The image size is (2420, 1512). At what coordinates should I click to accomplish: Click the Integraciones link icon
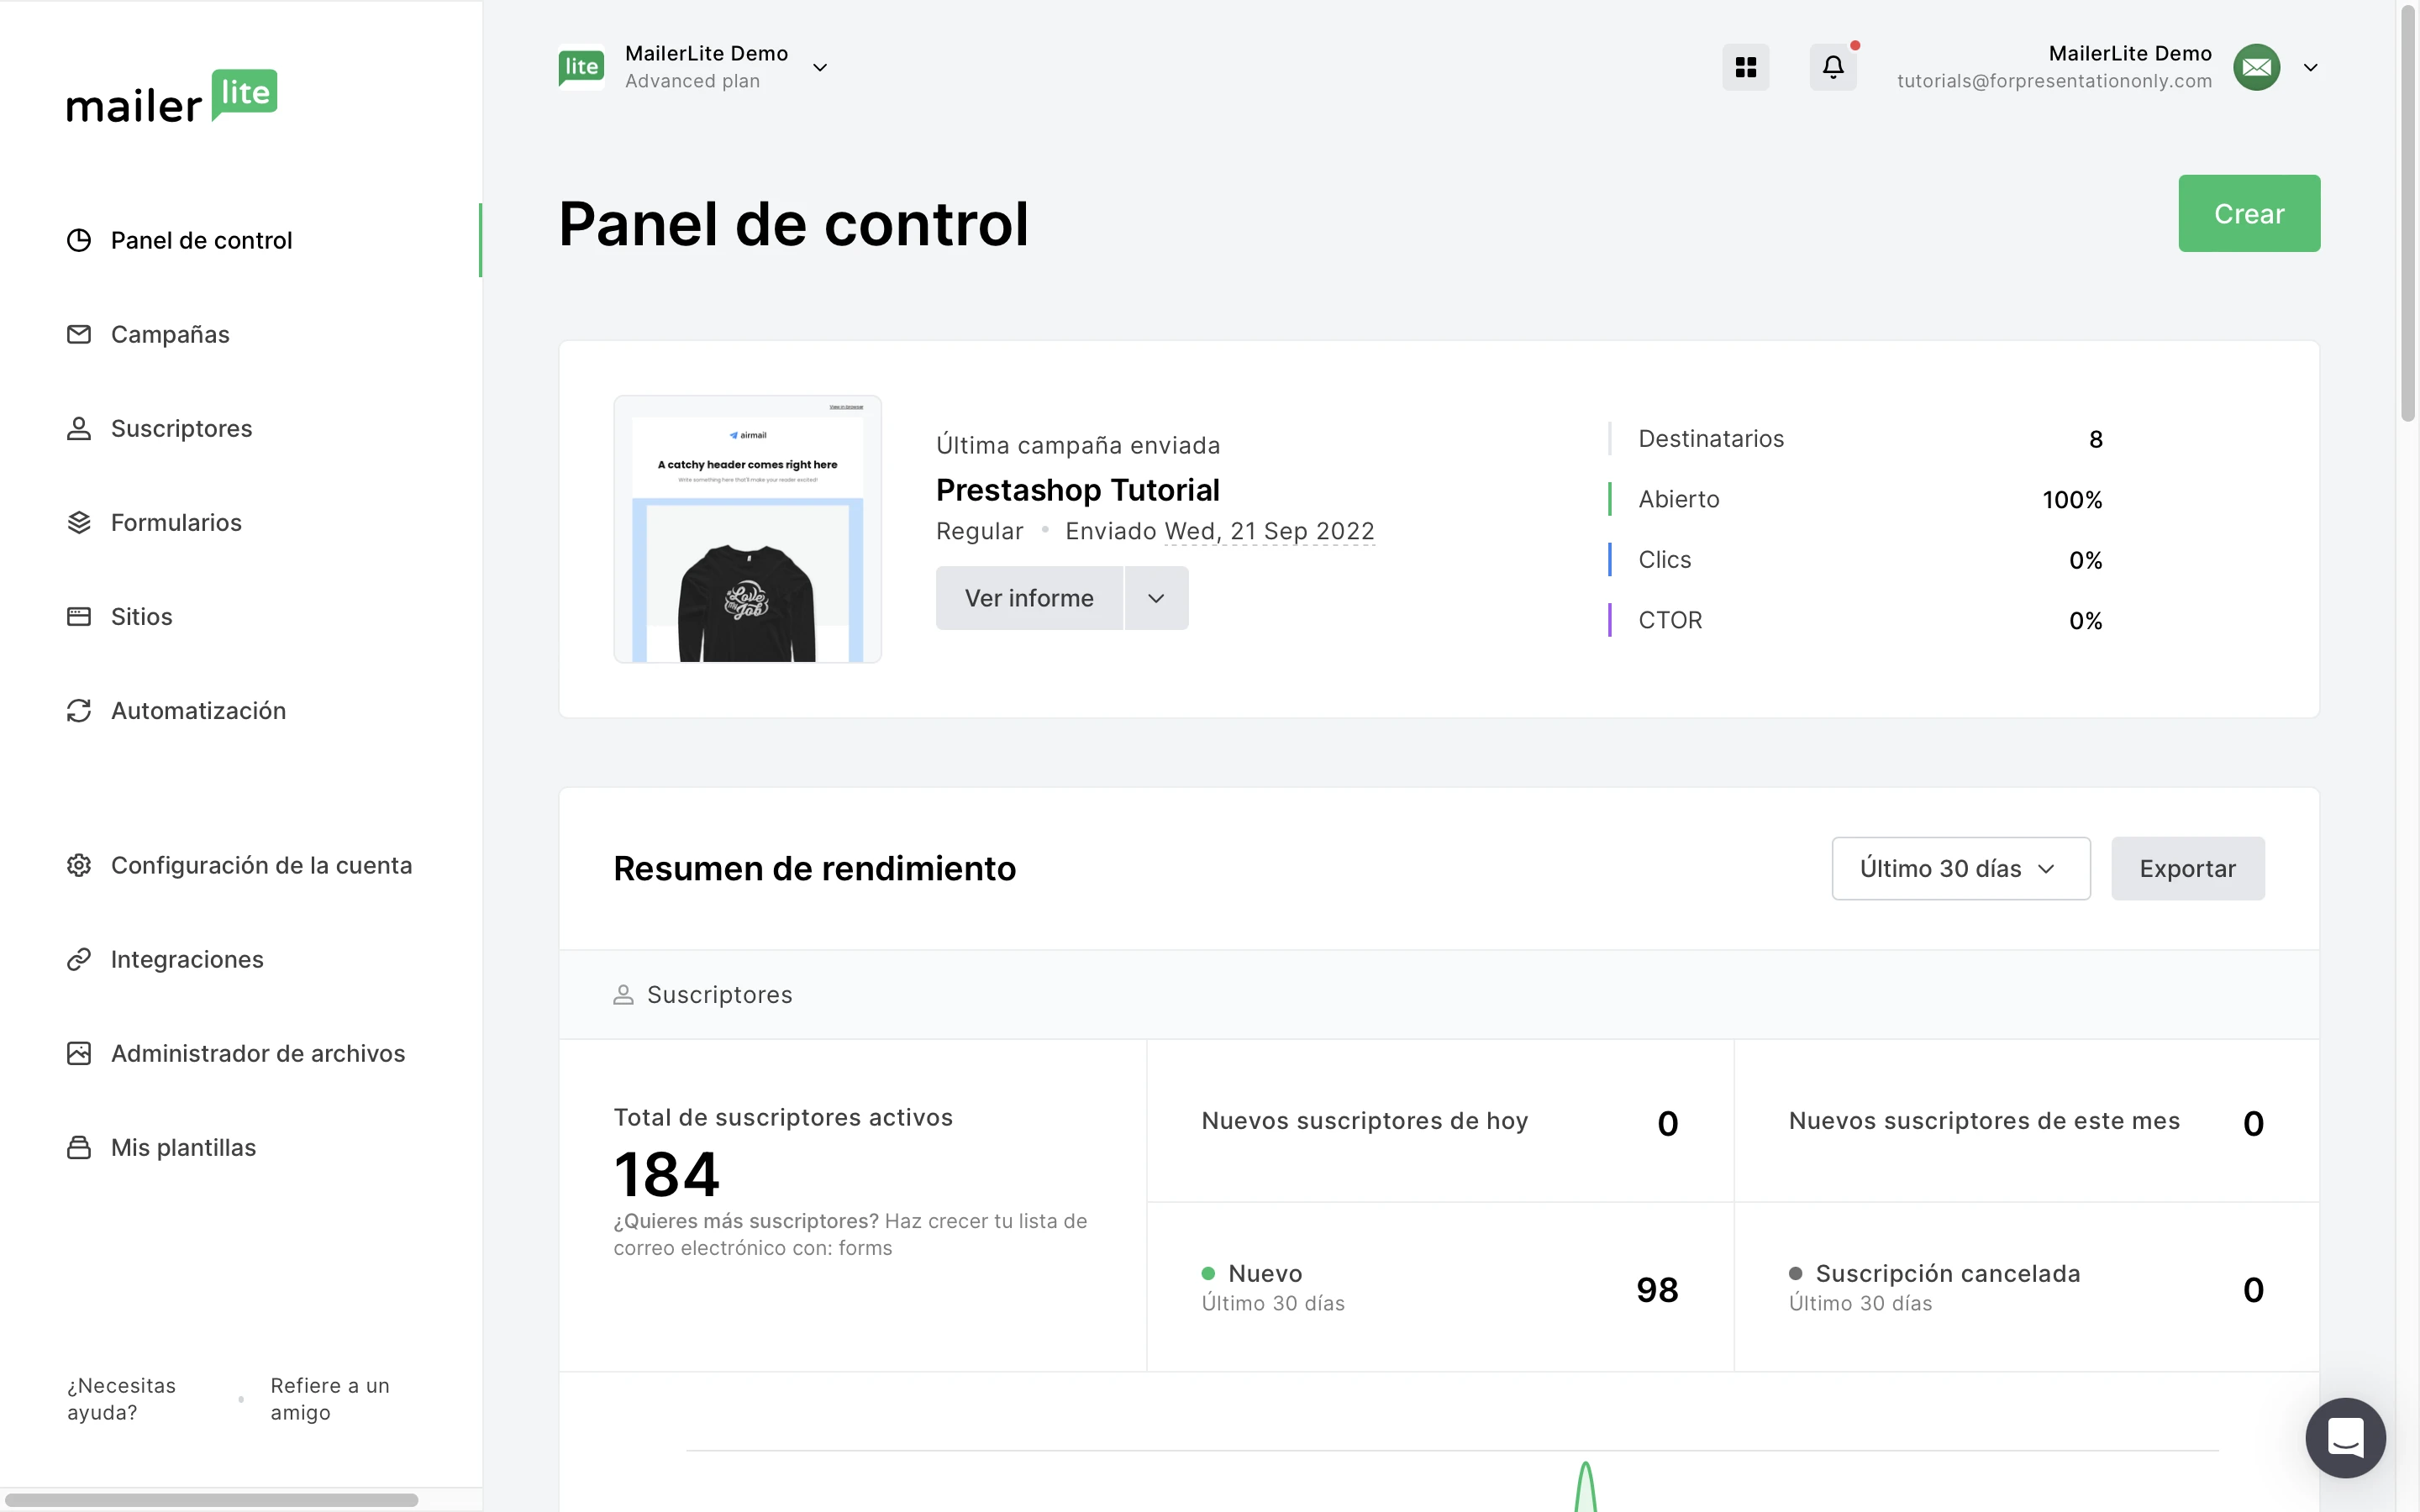click(x=79, y=960)
